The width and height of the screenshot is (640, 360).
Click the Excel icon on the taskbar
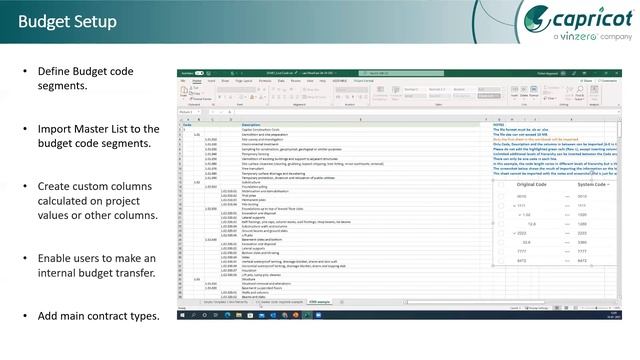click(307, 315)
